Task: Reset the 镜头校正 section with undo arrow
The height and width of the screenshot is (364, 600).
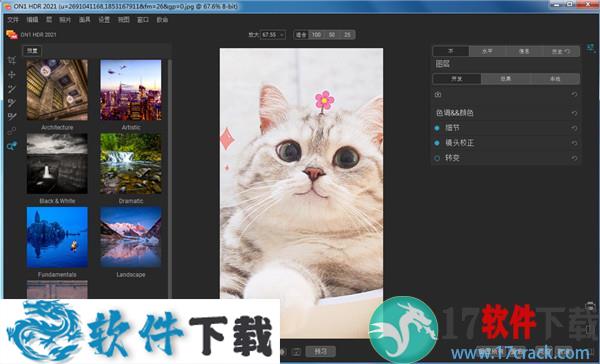Action: (574, 143)
